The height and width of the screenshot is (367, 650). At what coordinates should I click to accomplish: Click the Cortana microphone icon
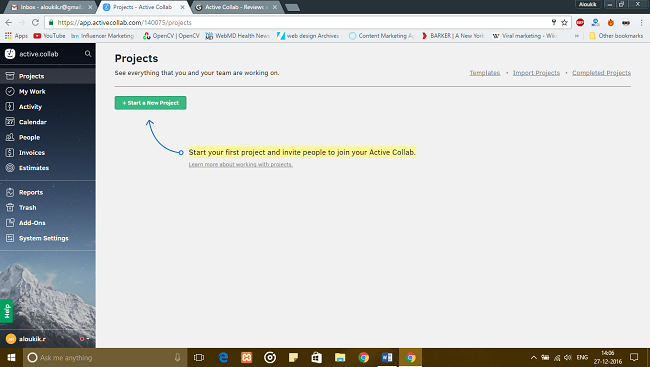coord(177,357)
